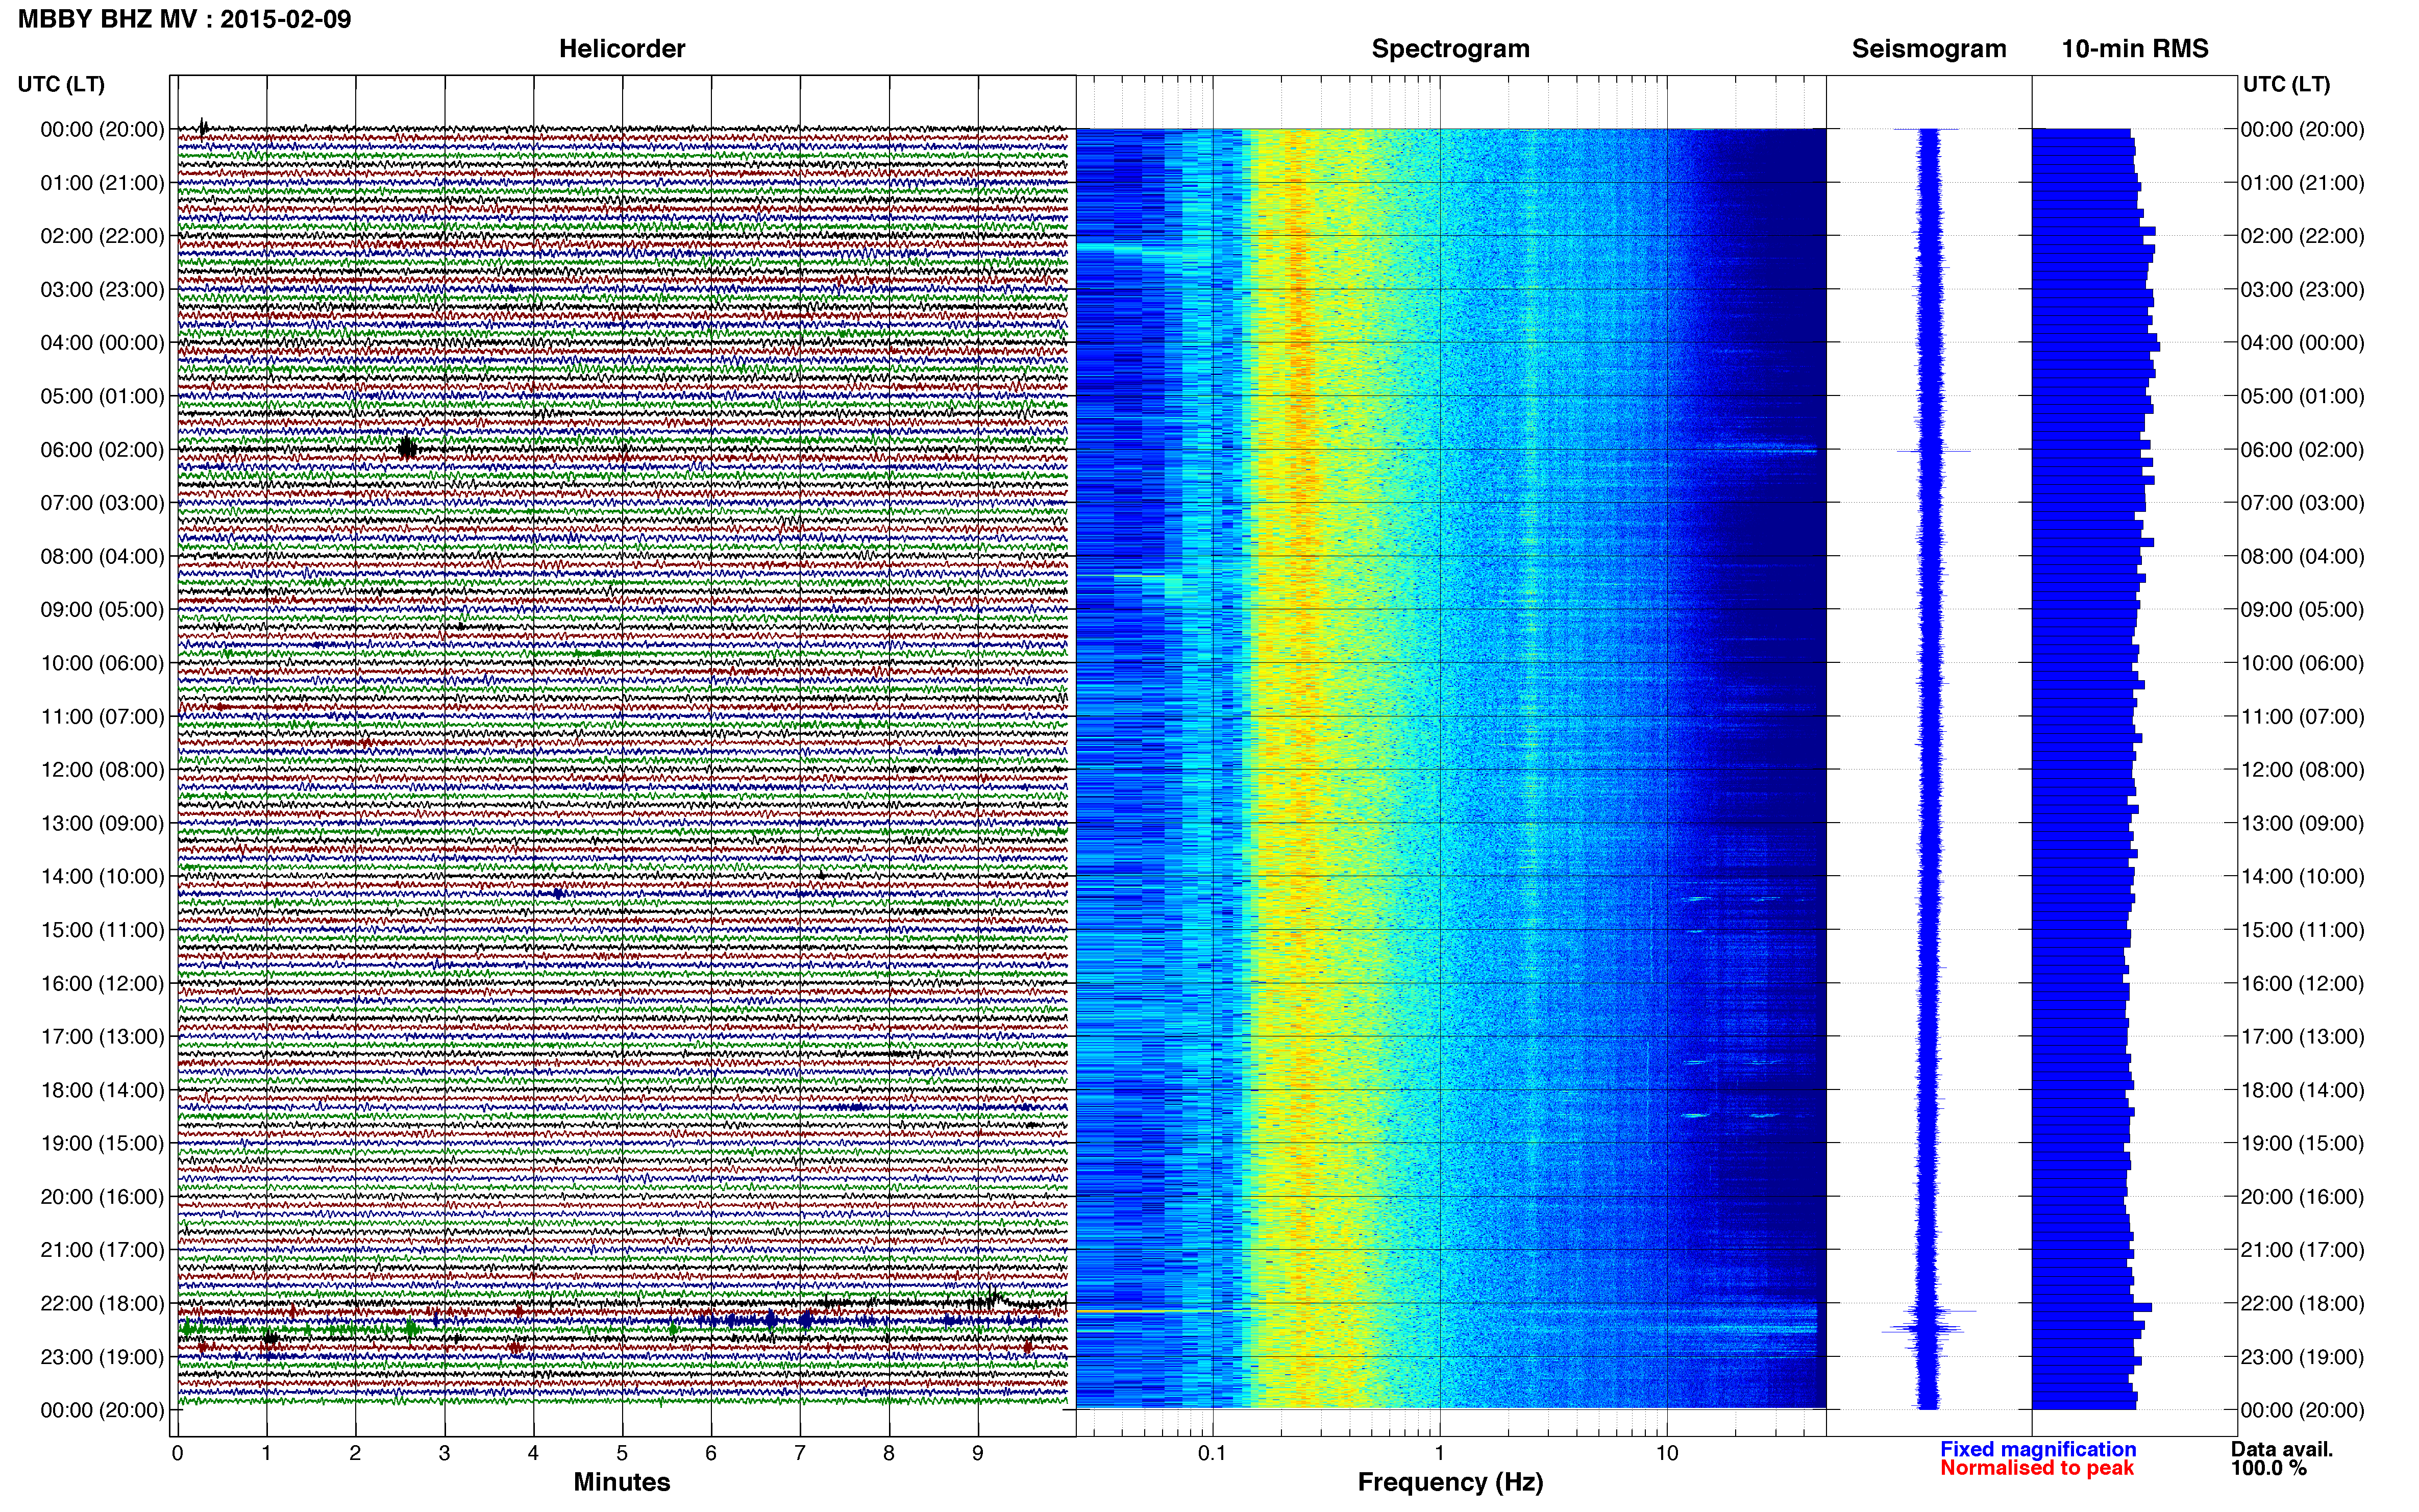Click the left 'UTC (LT)' axis label
The image size is (2419, 1512).
pos(61,84)
